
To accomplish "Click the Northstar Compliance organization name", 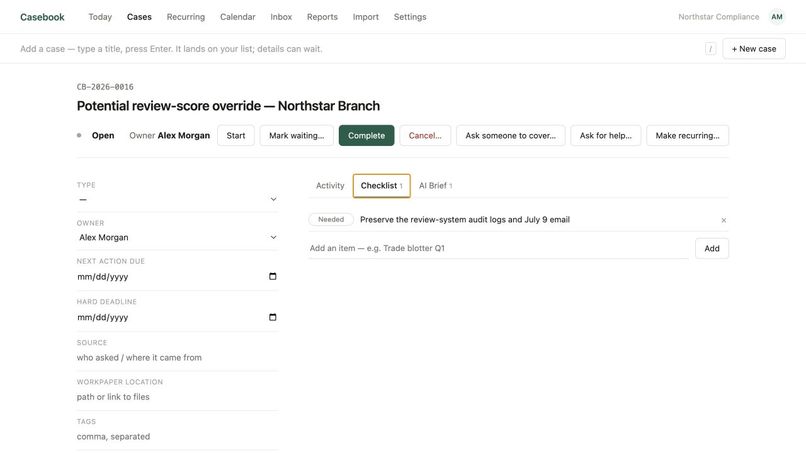I will [x=718, y=17].
